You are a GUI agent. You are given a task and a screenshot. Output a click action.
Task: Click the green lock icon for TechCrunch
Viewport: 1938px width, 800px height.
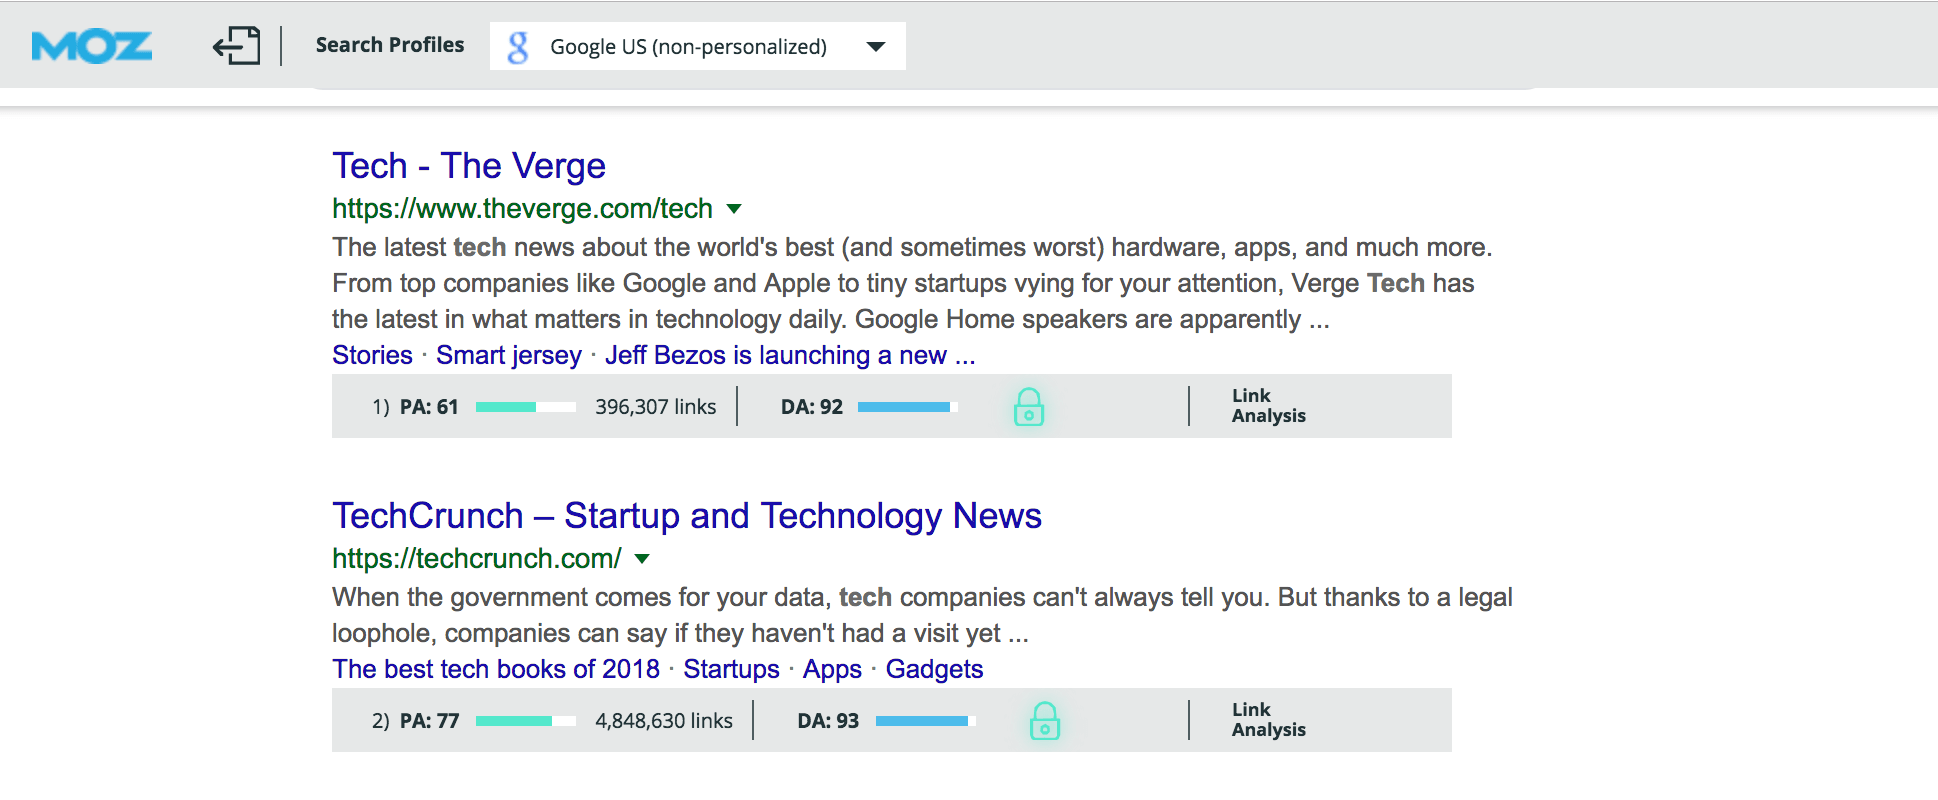click(x=1044, y=721)
